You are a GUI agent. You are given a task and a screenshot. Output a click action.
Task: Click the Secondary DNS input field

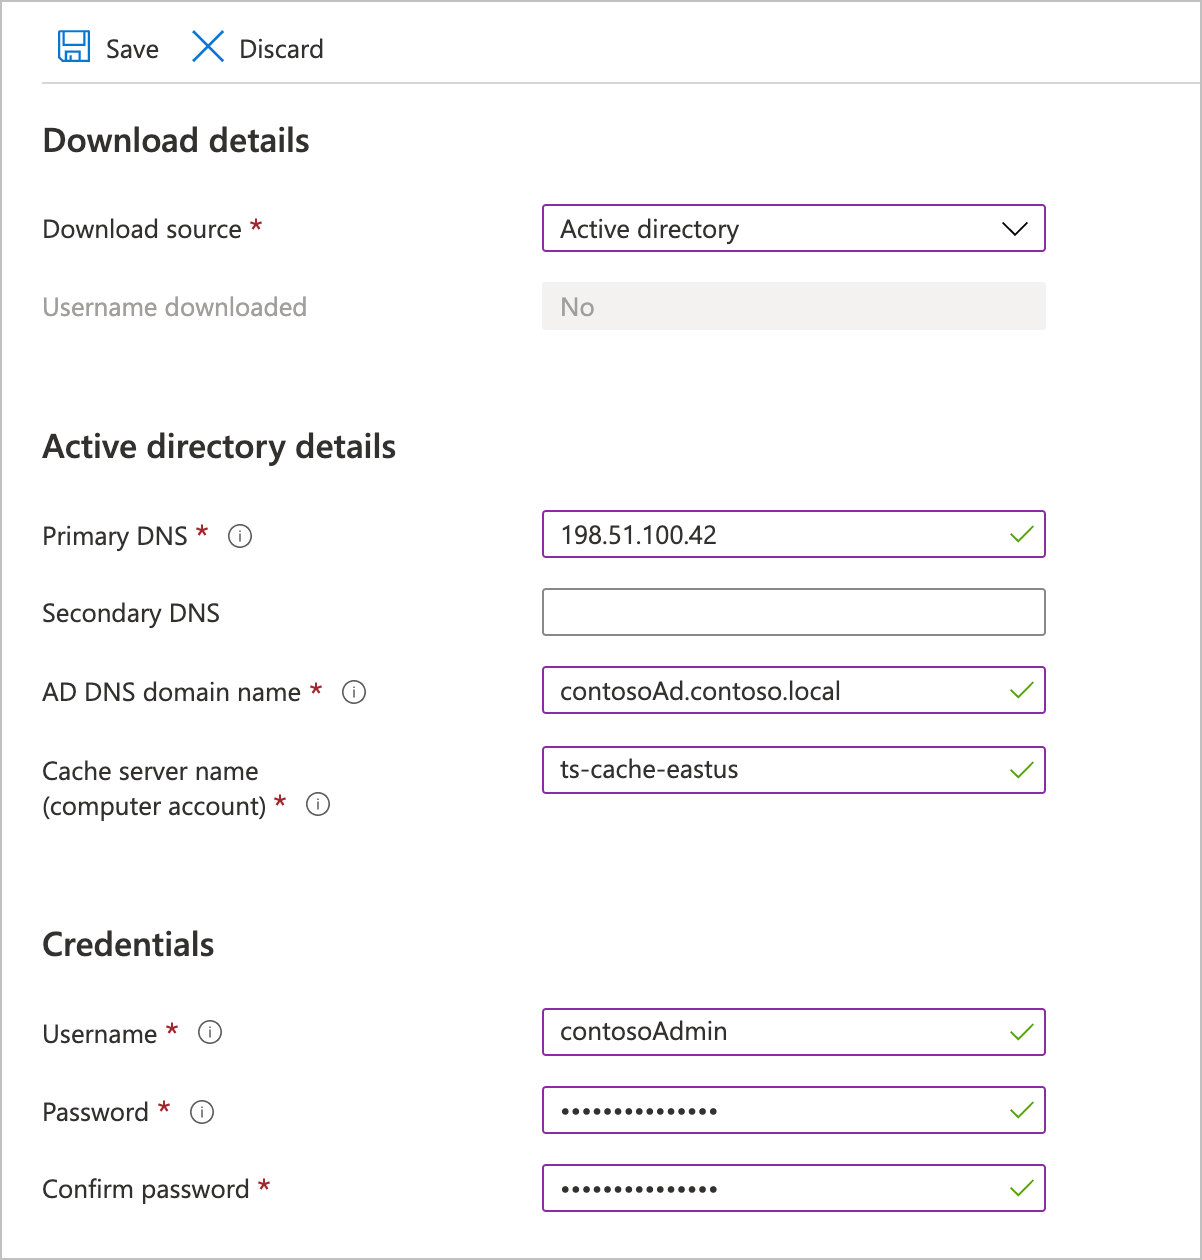tap(793, 611)
